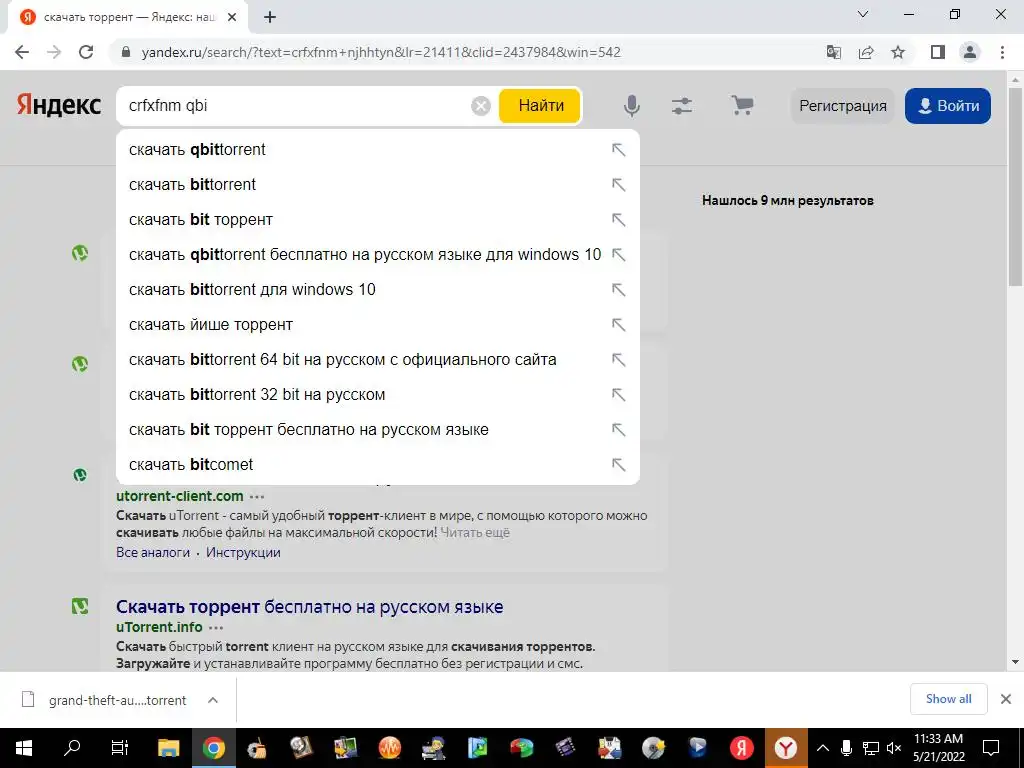Screen dimensions: 1024x768
Task: Click the arrow icon beside 'скачать йише торрент'
Action: (x=618, y=325)
